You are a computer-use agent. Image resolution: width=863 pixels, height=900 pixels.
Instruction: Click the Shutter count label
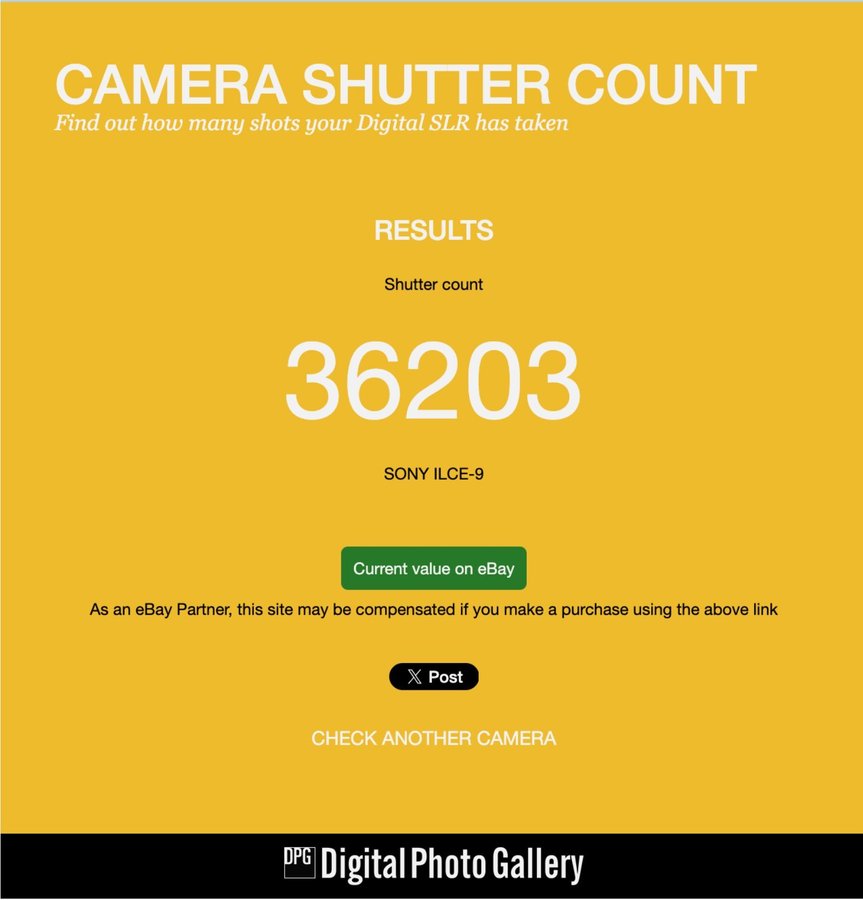433,284
